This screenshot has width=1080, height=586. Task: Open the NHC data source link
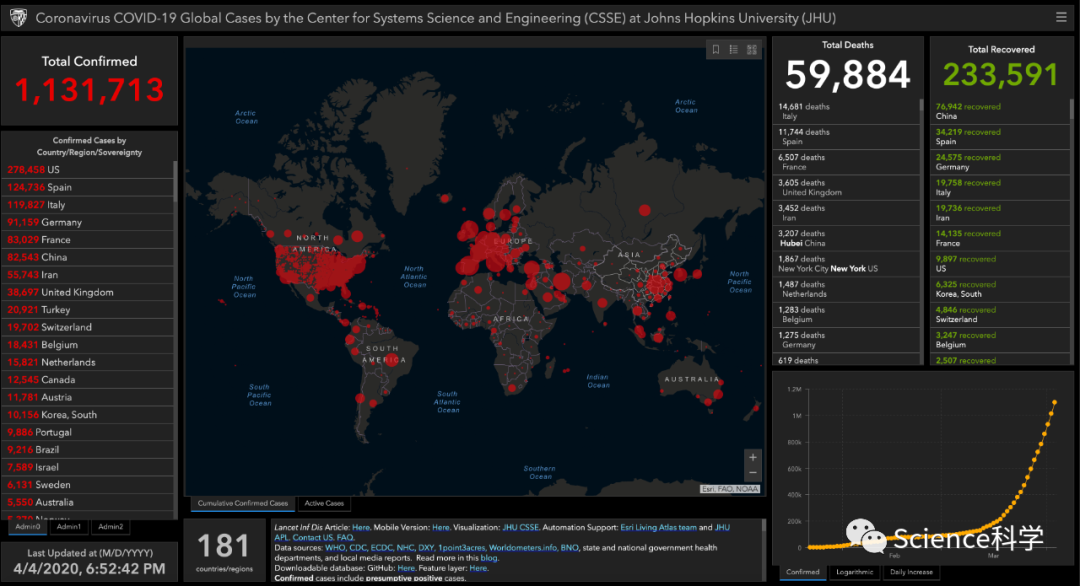pos(405,548)
